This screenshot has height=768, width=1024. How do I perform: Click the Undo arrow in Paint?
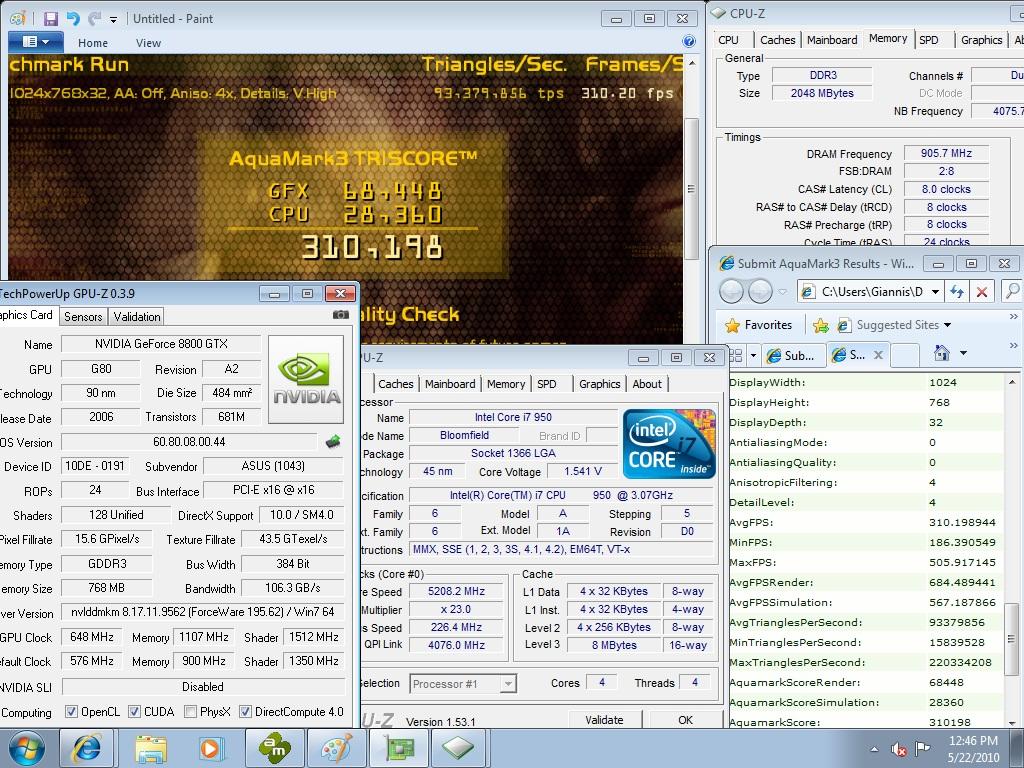(73, 19)
